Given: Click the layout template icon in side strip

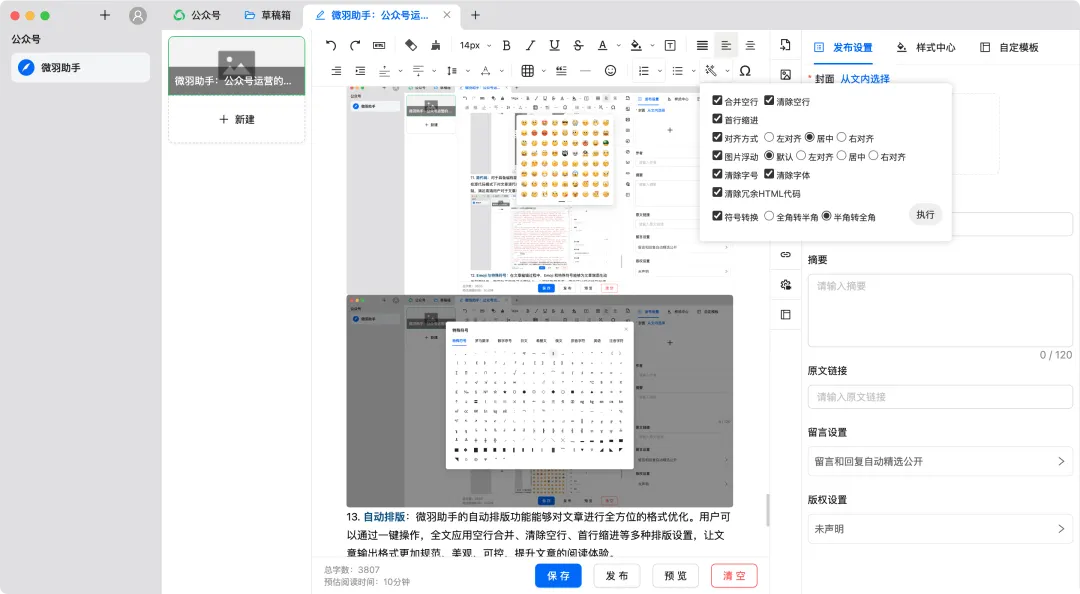Looking at the screenshot, I should [x=785, y=315].
